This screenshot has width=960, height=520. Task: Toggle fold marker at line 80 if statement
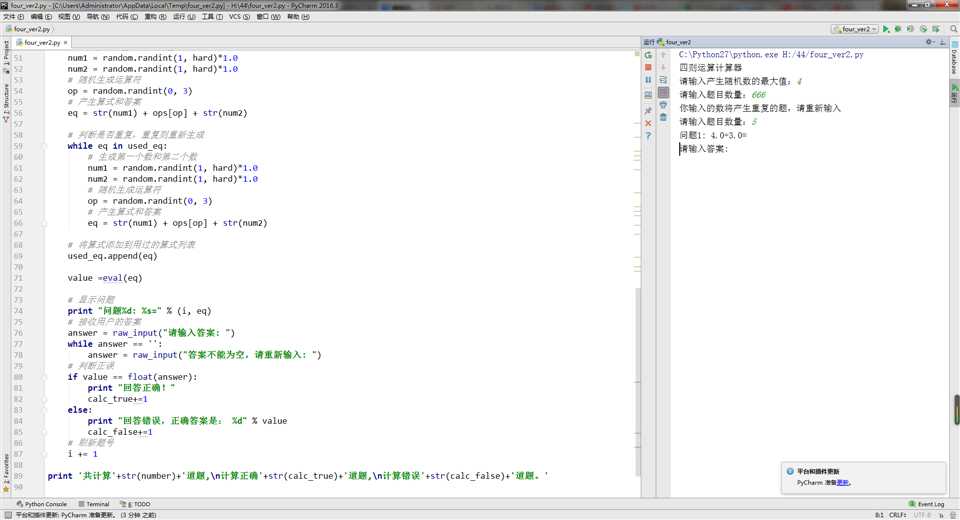(x=45, y=377)
